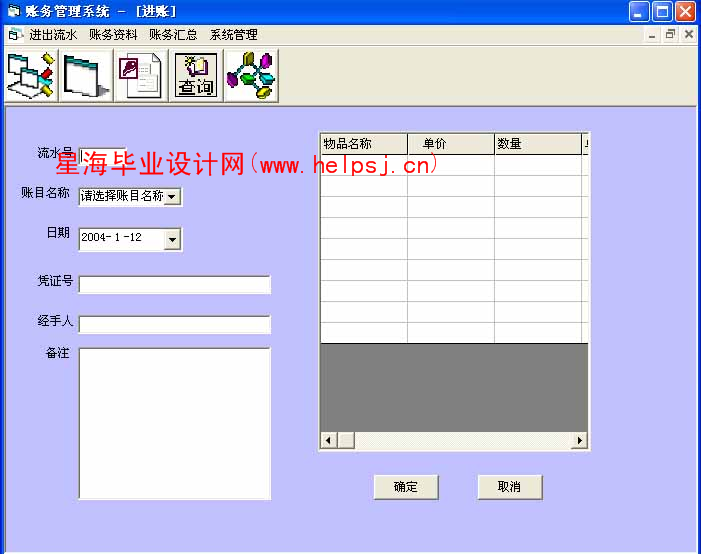Image resolution: width=701 pixels, height=554 pixels.
Task: Click the grid's right scroll arrow
Action: pos(580,440)
